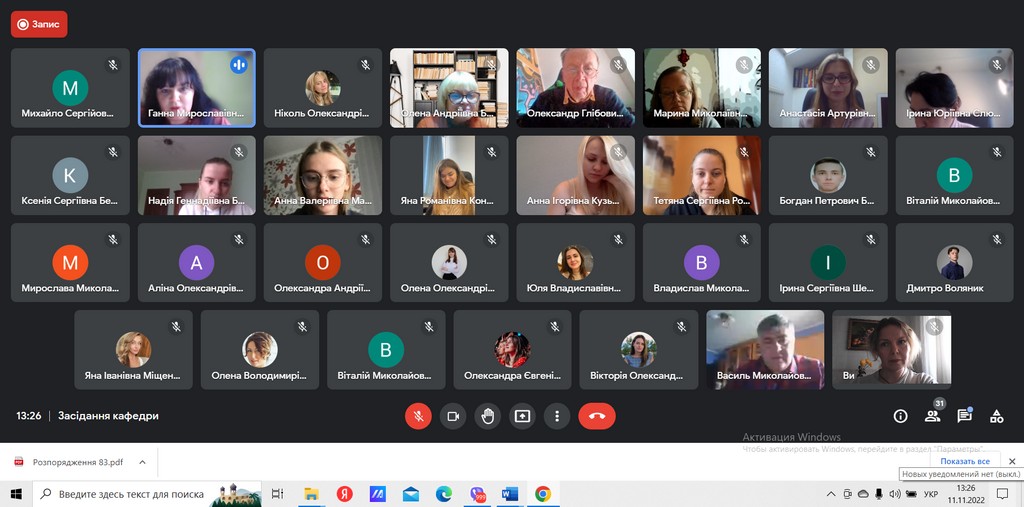Image resolution: width=1024 pixels, height=507 pixels.
Task: Click the red Запис recording indicator
Action: coord(39,24)
